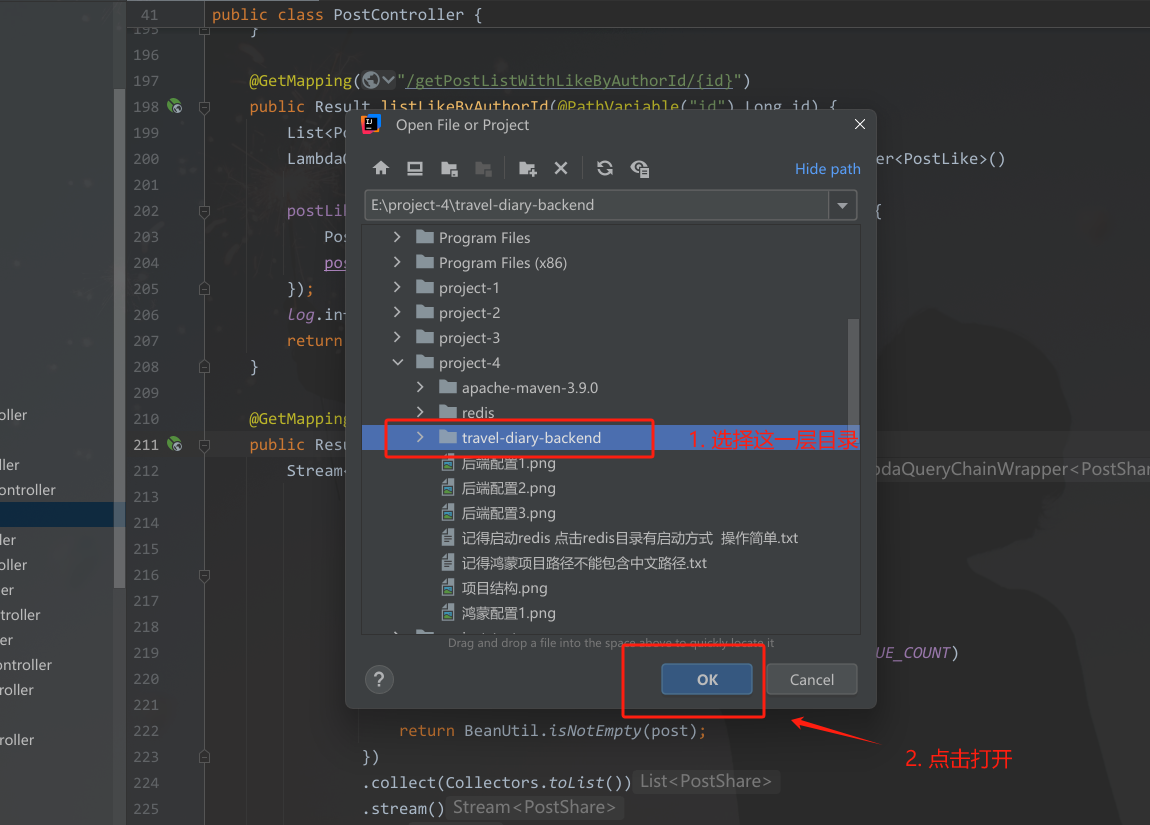Image resolution: width=1150 pixels, height=825 pixels.
Task: Select the 项目结构.png file icon
Action: 448,587
